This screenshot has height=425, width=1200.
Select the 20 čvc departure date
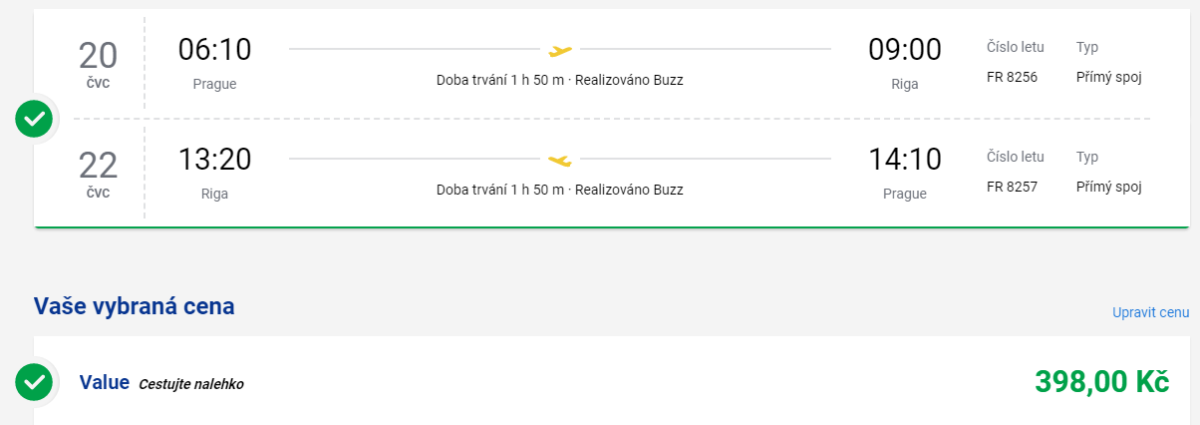coord(98,64)
